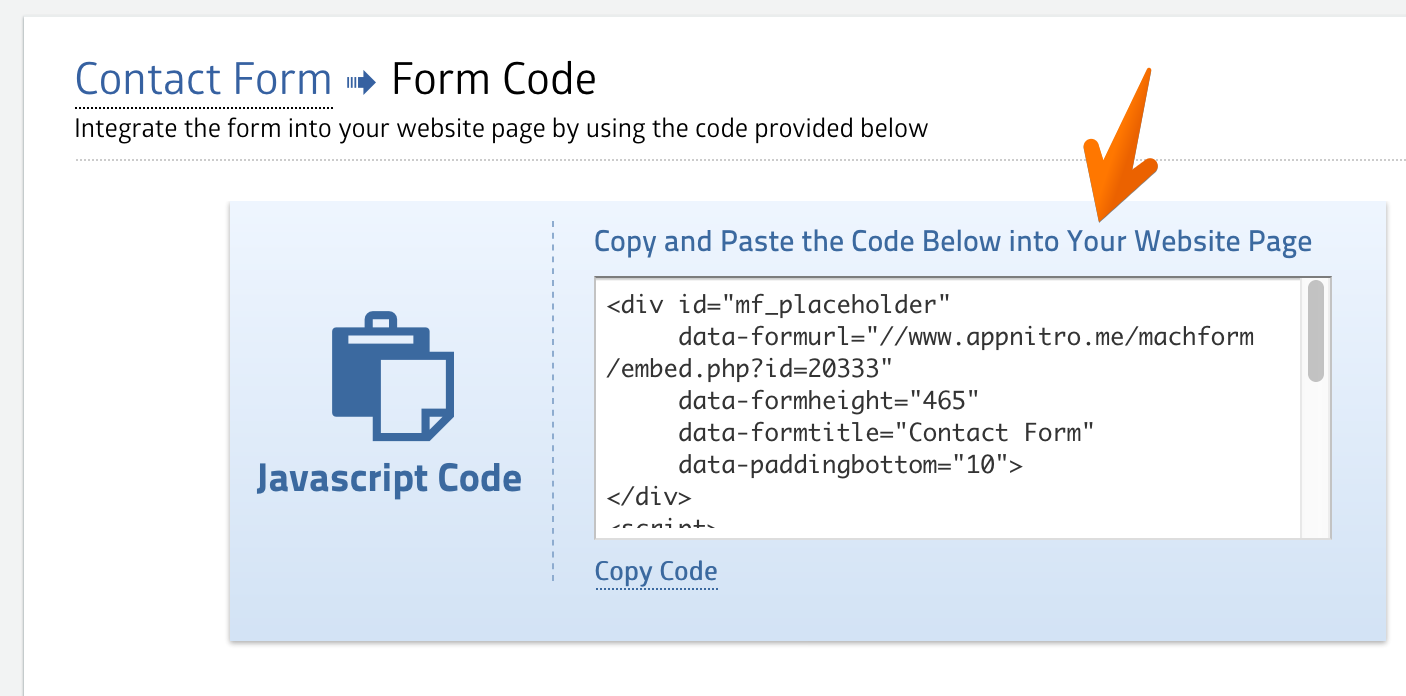Click the breadcrumb arrow icon
Image resolution: width=1406 pixels, height=696 pixels.
(x=361, y=82)
